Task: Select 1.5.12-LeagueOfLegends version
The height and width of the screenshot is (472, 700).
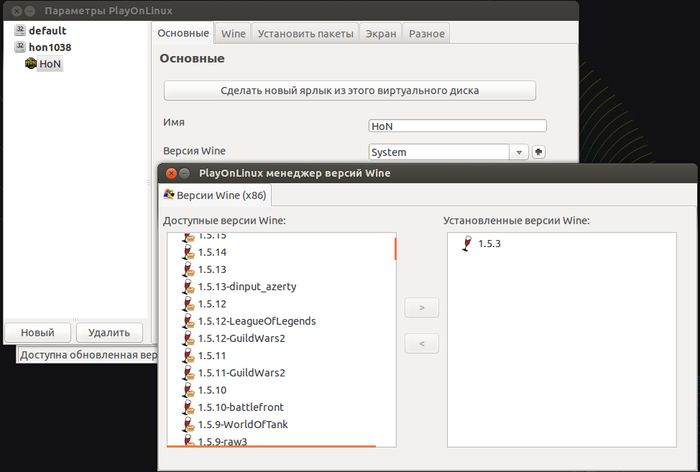Action: coord(257,321)
